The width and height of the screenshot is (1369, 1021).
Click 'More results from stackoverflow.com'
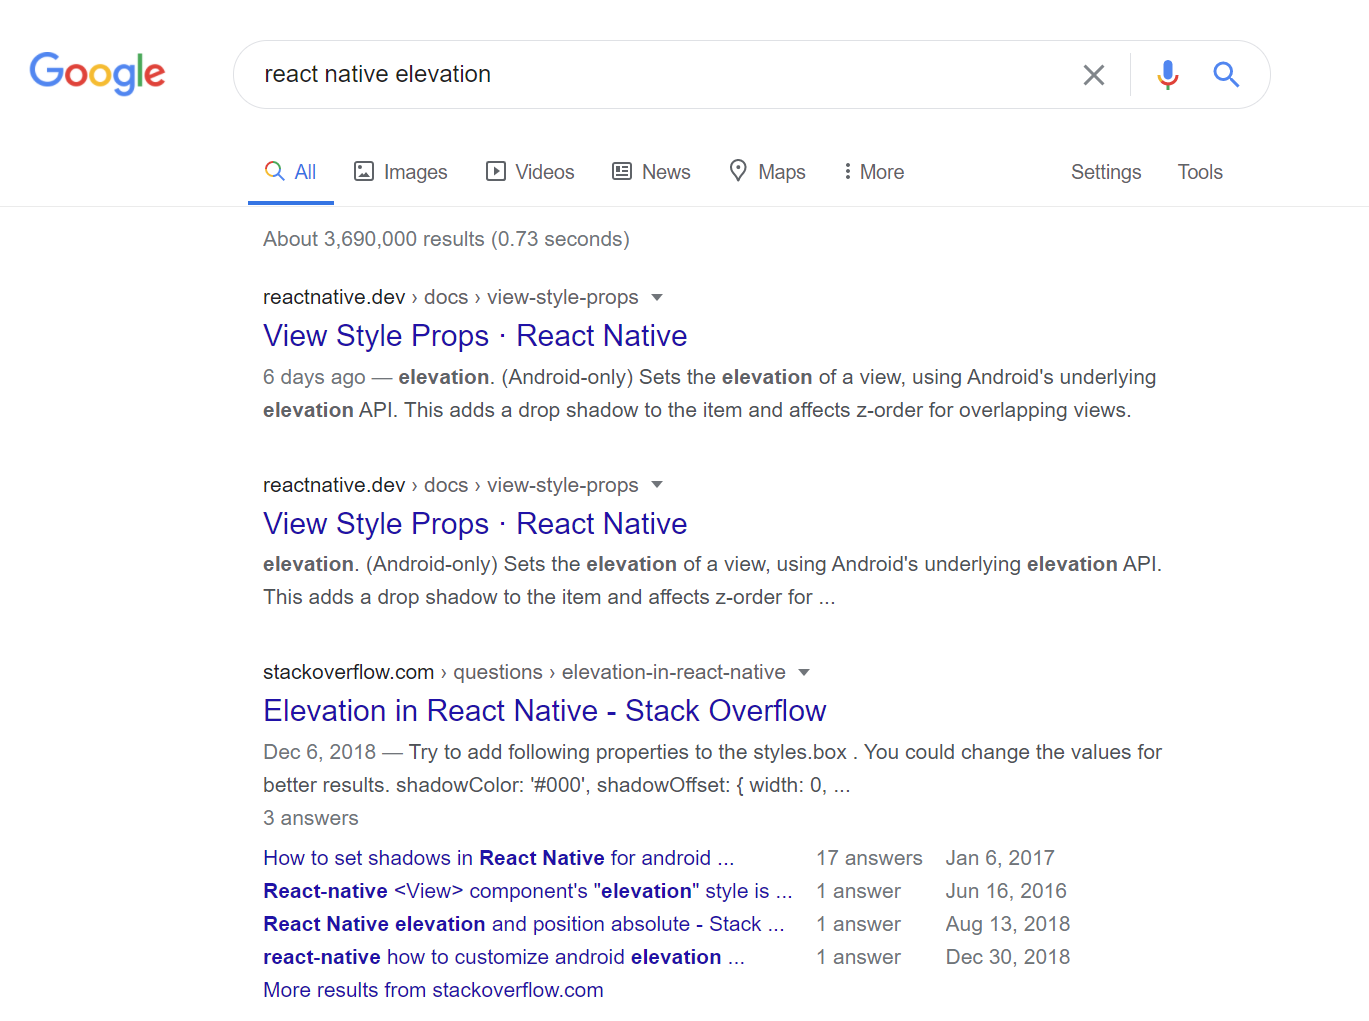(433, 989)
